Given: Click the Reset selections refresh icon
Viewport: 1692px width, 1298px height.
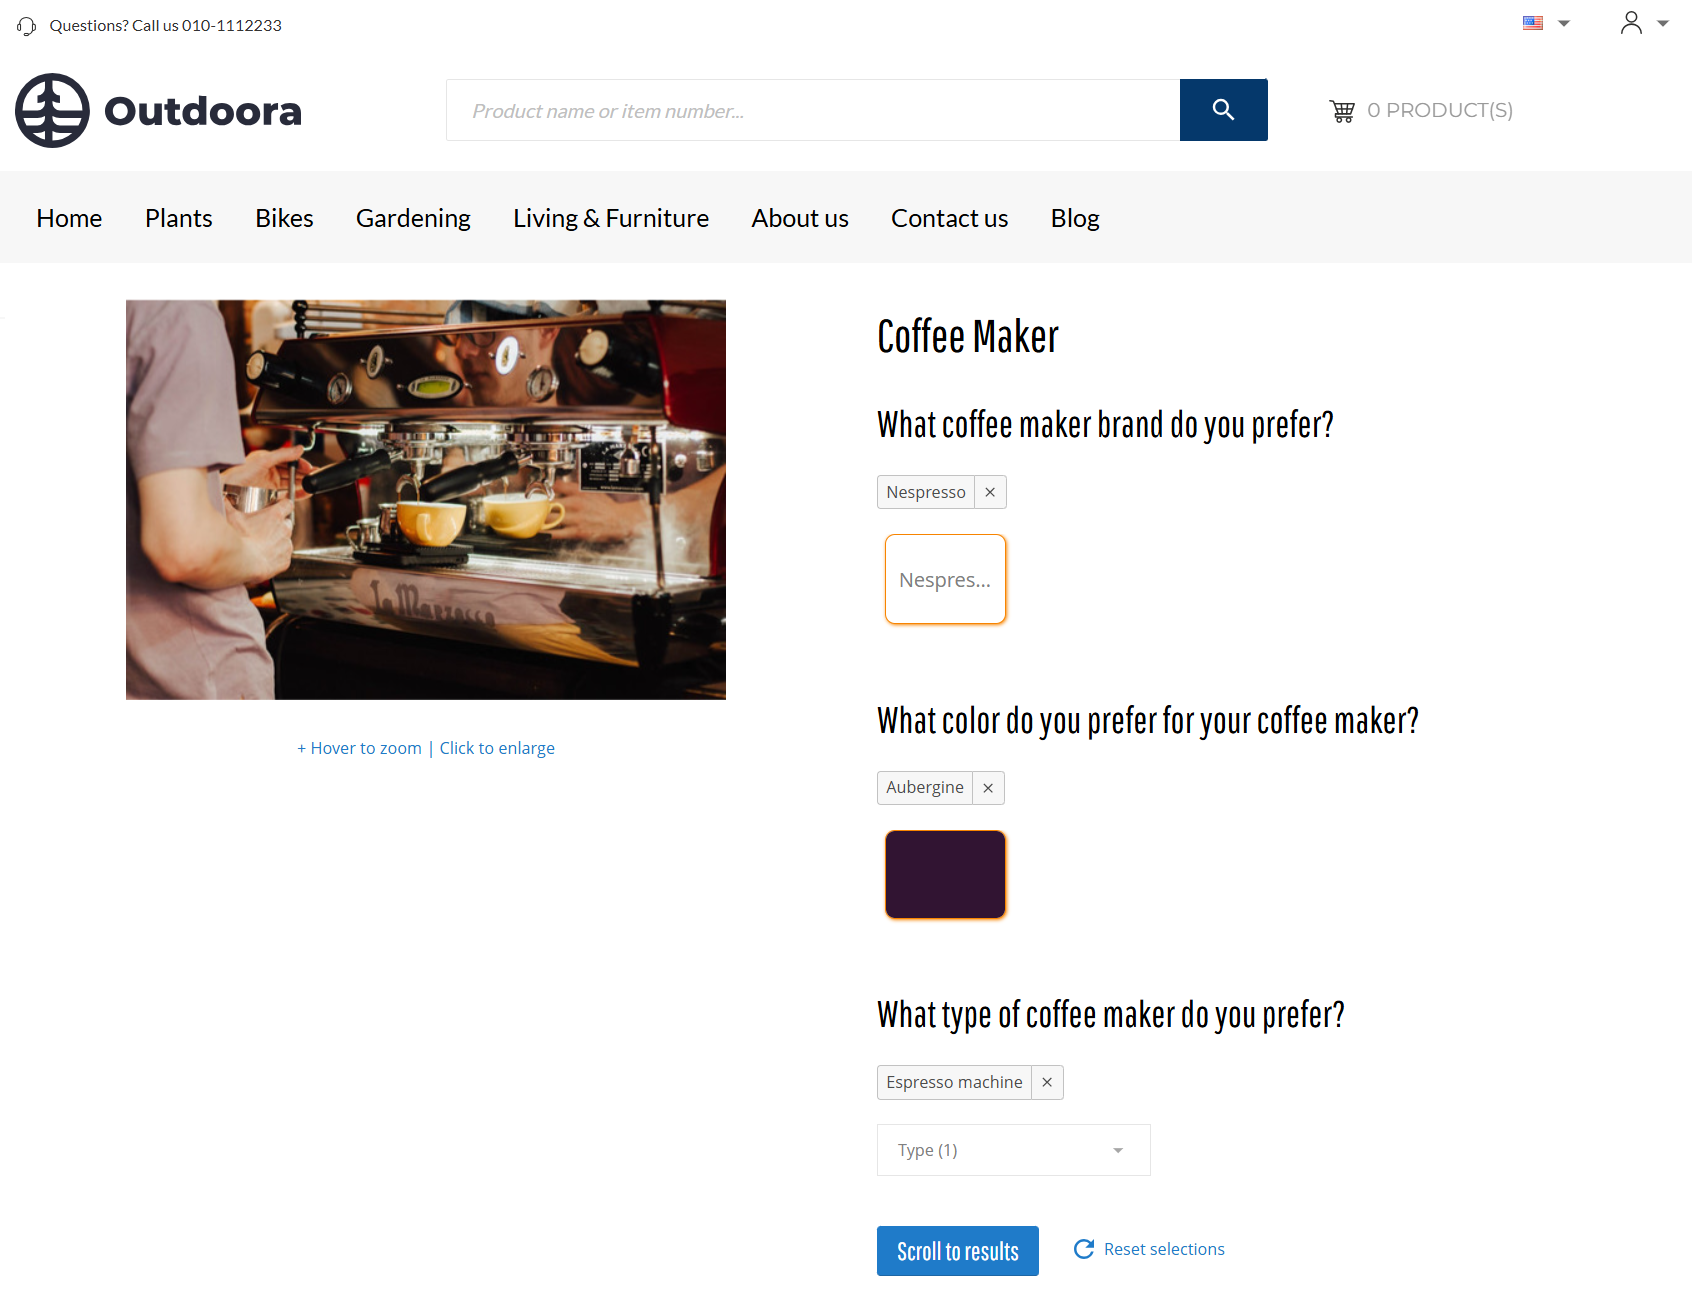Looking at the screenshot, I should coord(1084,1249).
